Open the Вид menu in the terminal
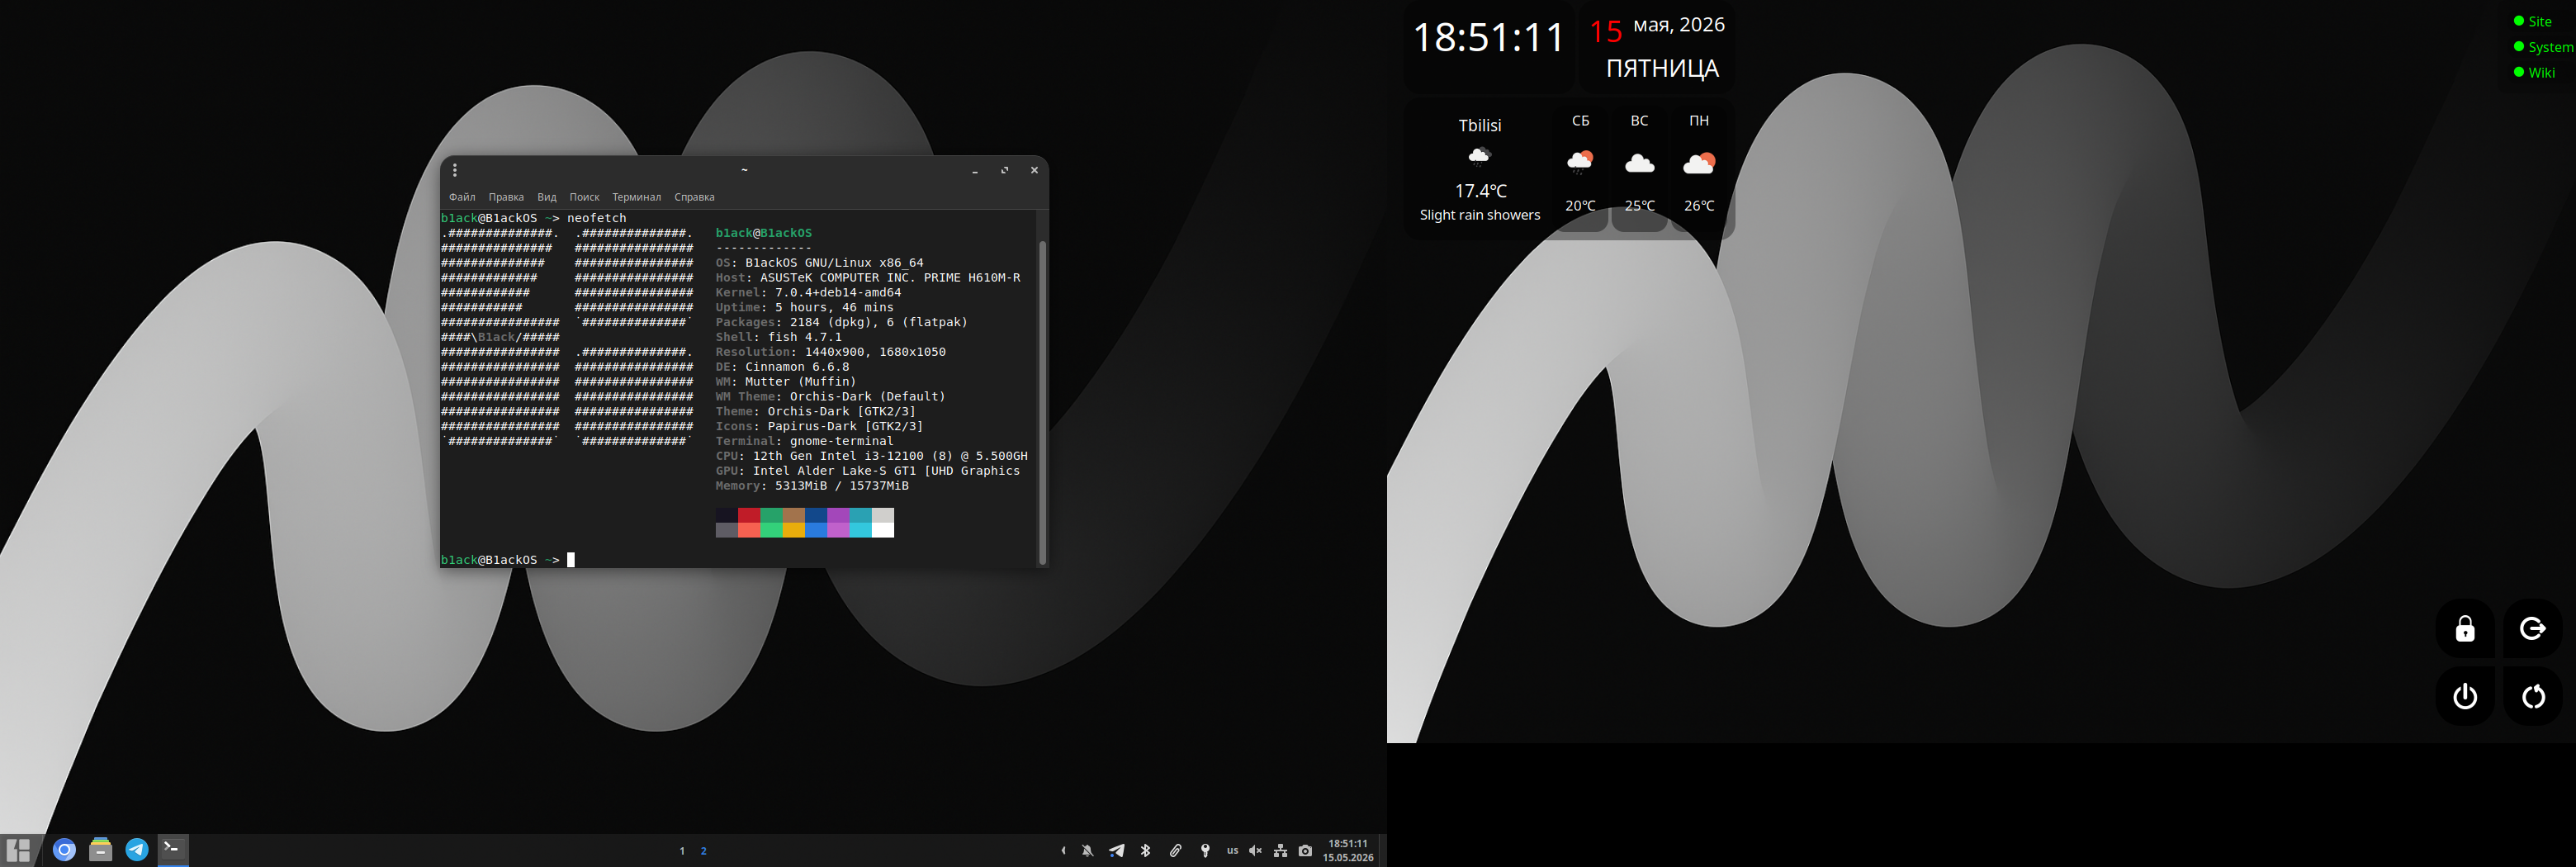Screen dimensions: 2576x867 (546, 197)
